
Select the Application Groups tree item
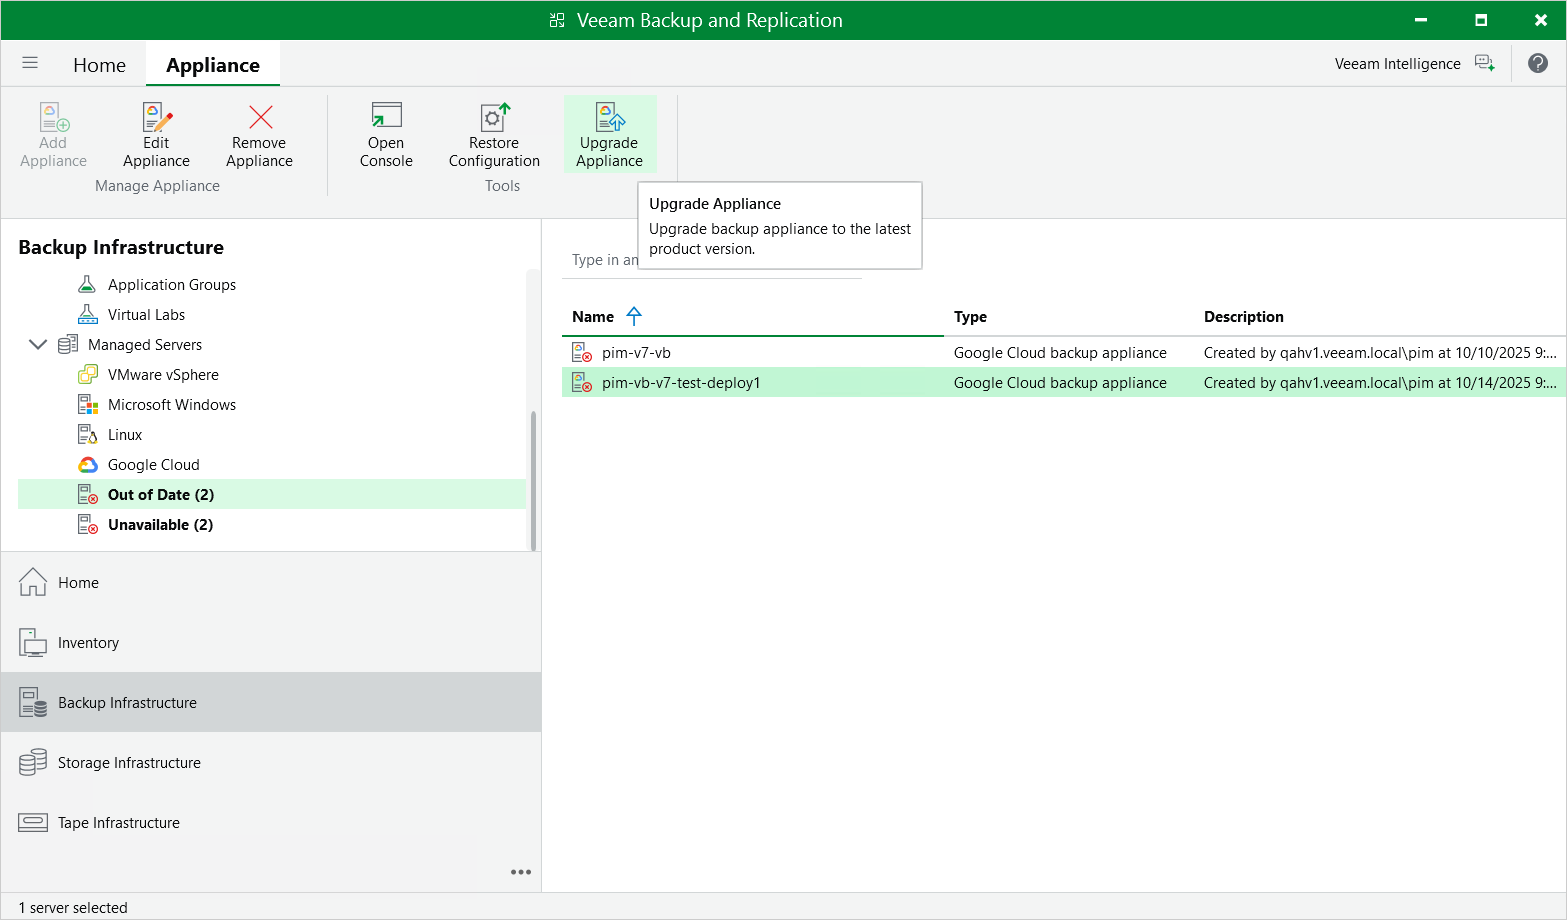click(x=172, y=284)
